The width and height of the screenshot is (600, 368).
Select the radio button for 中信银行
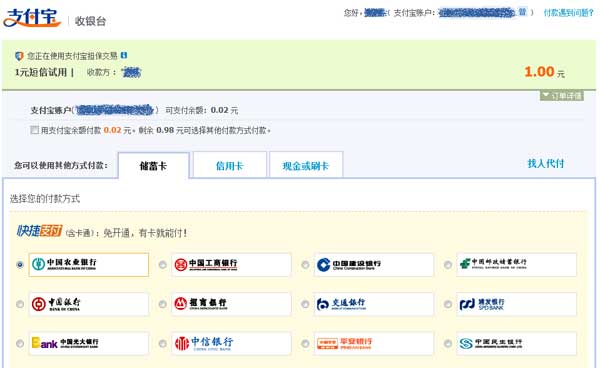pyautogui.click(x=163, y=344)
